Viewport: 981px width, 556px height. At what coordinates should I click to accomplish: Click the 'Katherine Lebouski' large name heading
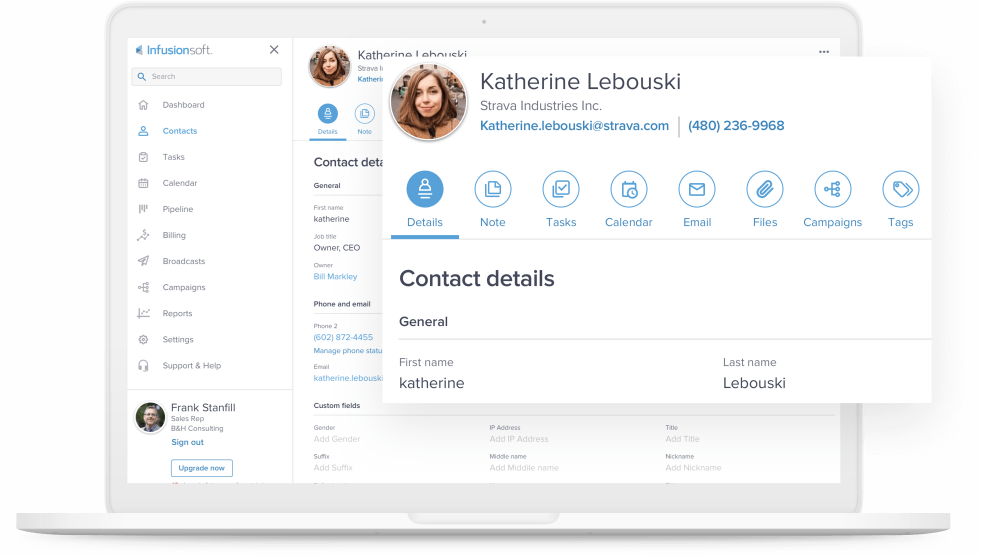coord(580,81)
